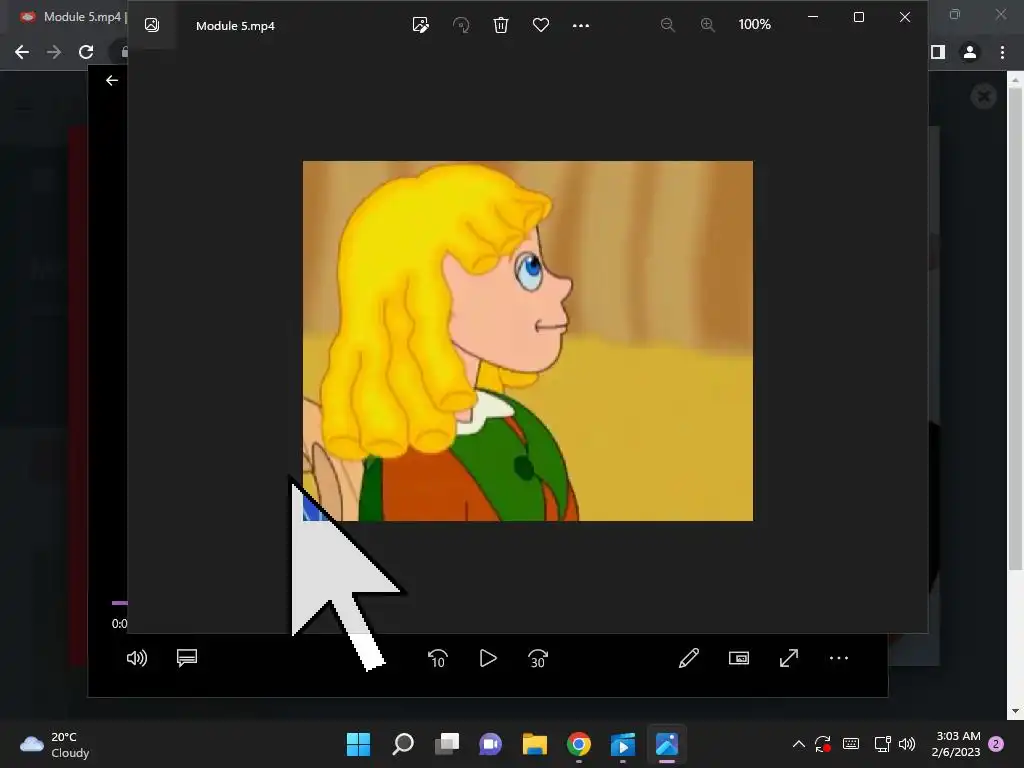Zoom in on the photo
This screenshot has width=1024, height=768.
coord(707,25)
